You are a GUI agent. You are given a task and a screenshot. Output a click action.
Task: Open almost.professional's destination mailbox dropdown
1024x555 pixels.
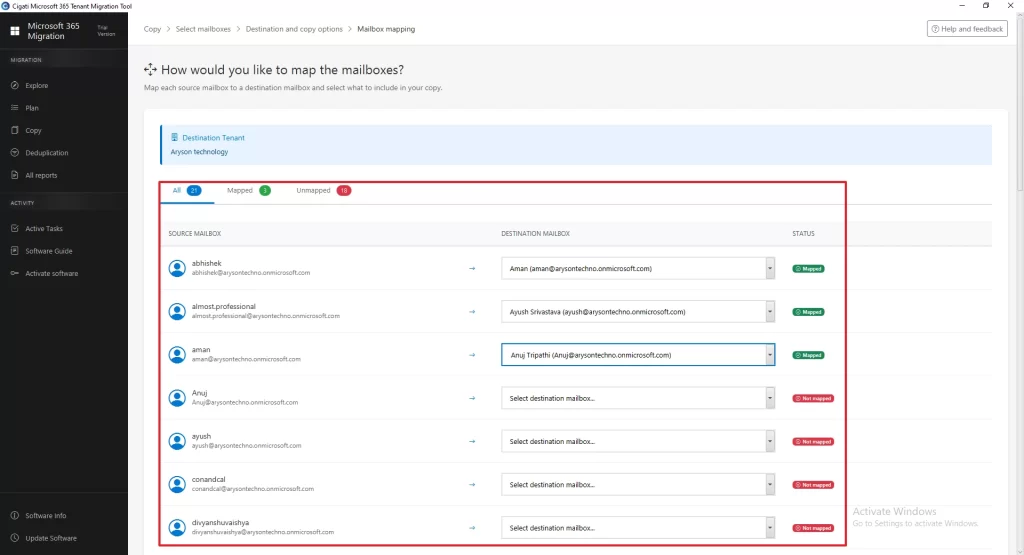638,311
